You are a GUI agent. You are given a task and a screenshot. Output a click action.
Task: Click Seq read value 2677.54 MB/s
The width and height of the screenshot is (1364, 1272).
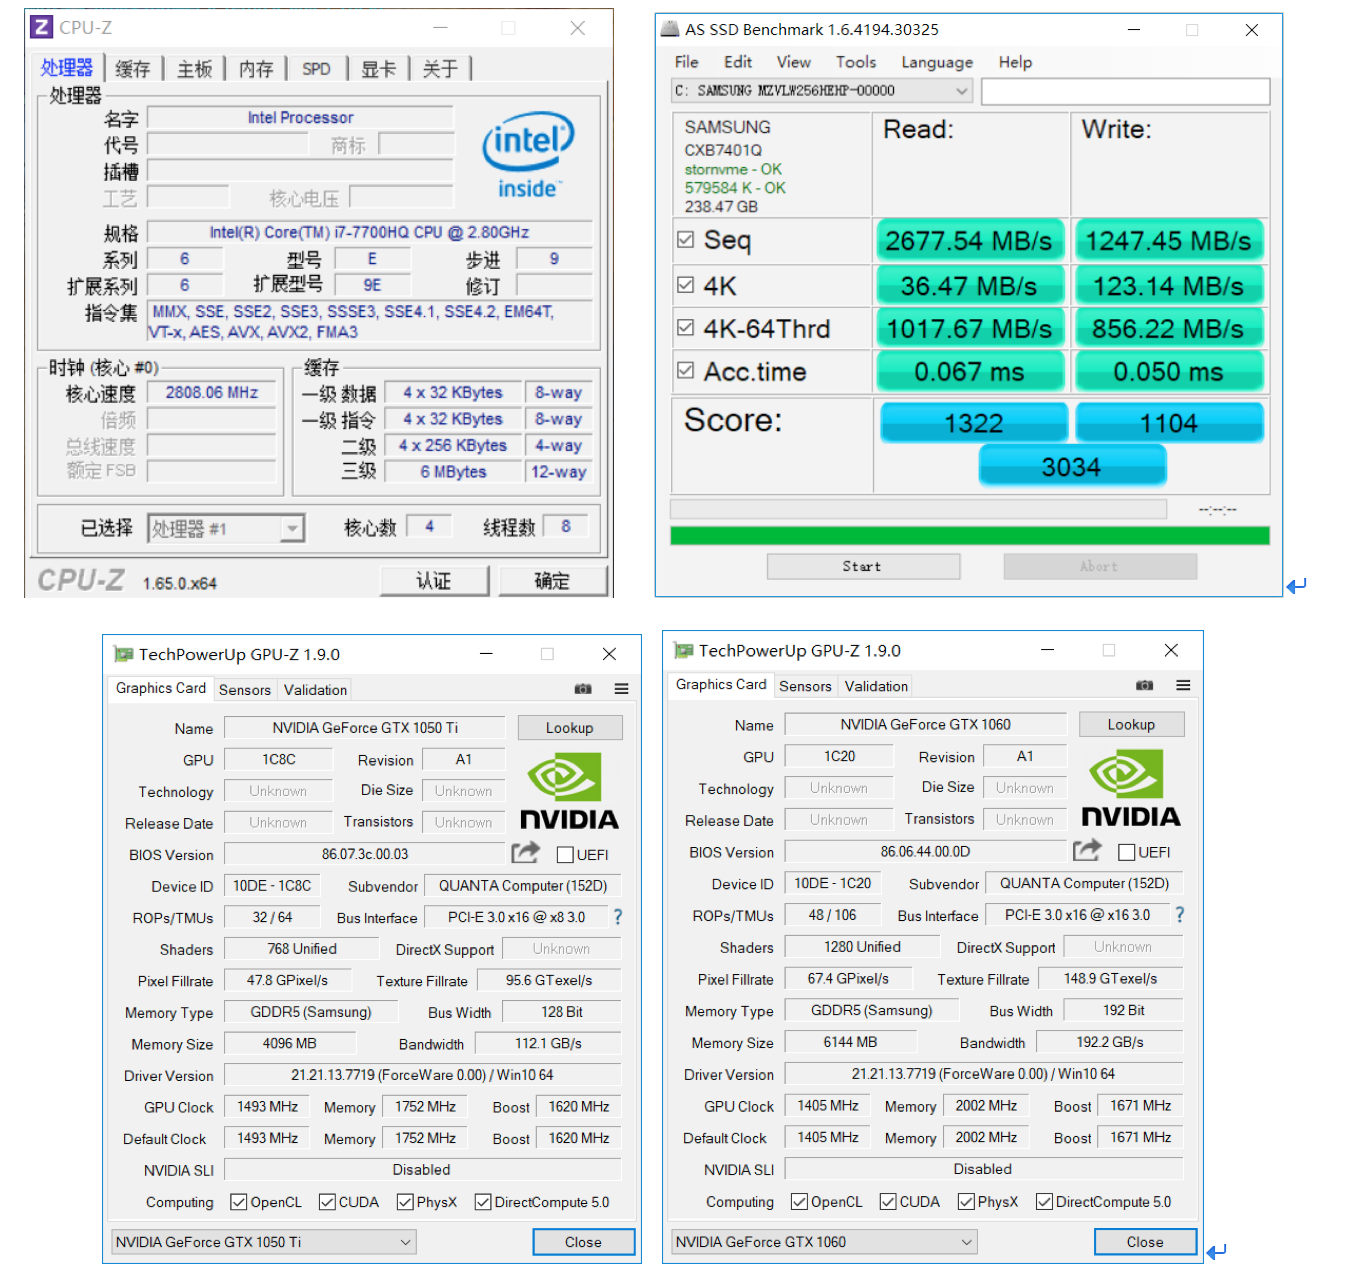coord(969,240)
